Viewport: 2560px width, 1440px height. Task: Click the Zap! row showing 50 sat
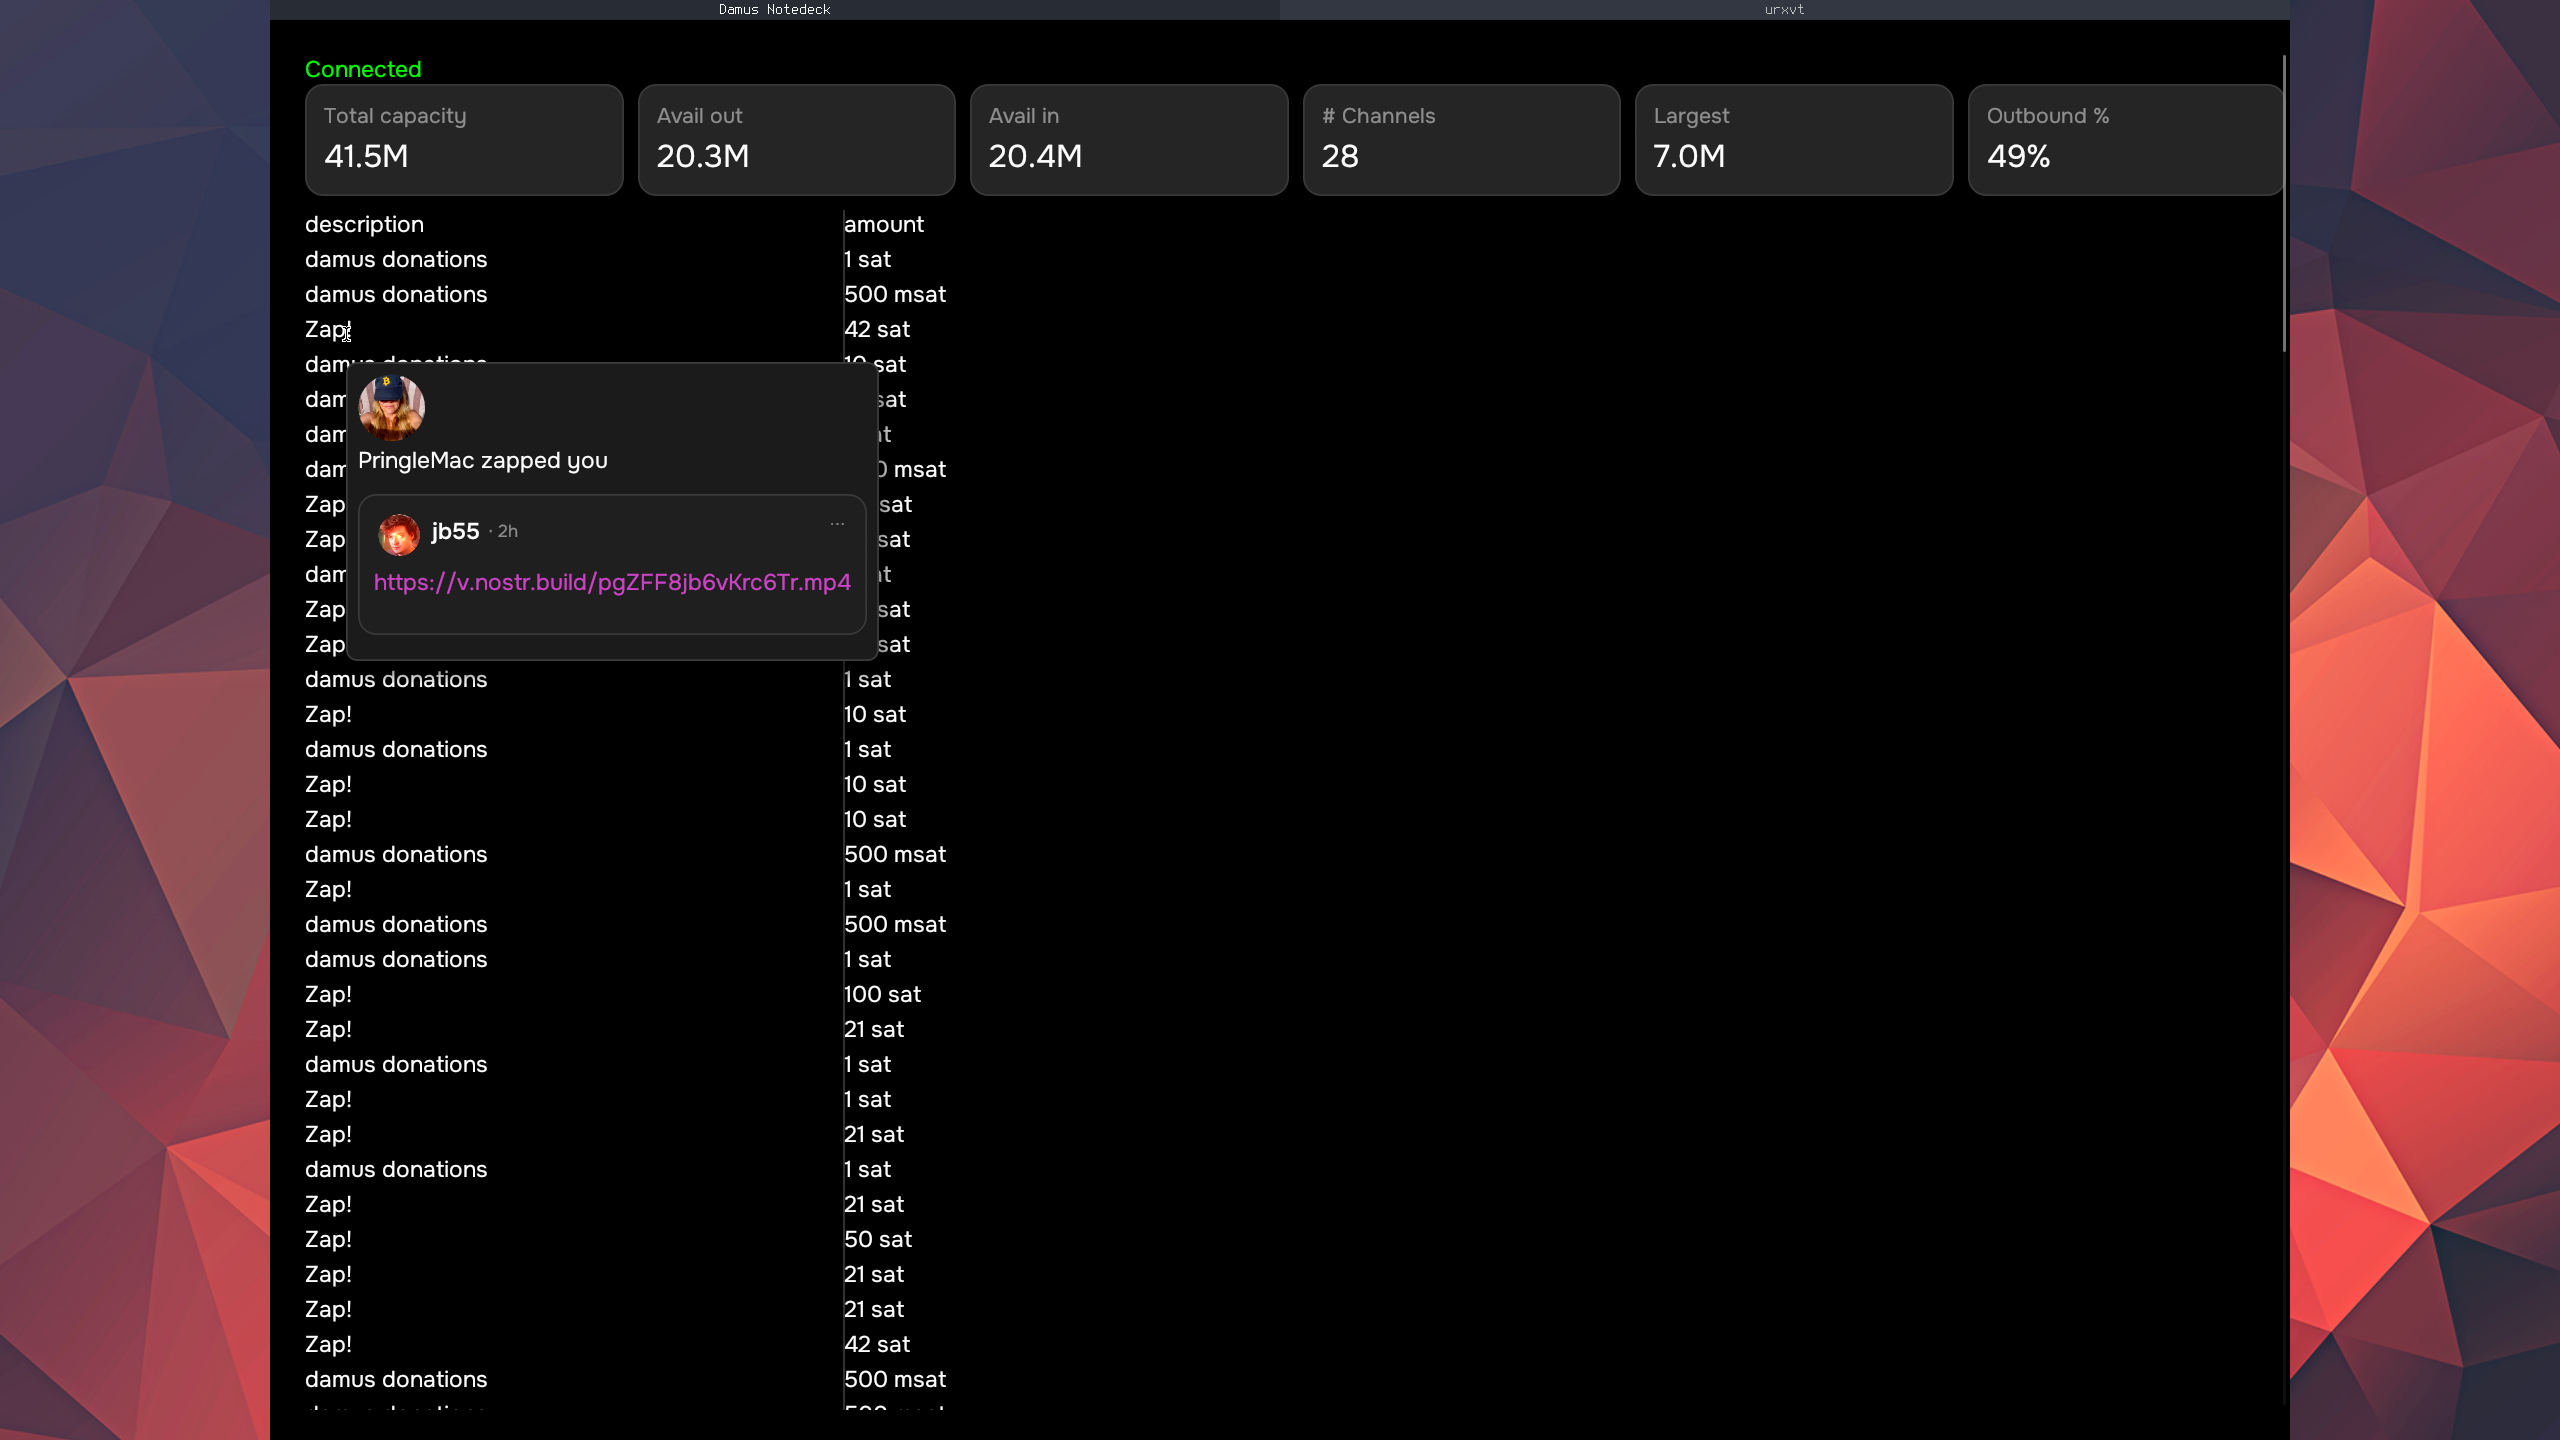point(327,1240)
